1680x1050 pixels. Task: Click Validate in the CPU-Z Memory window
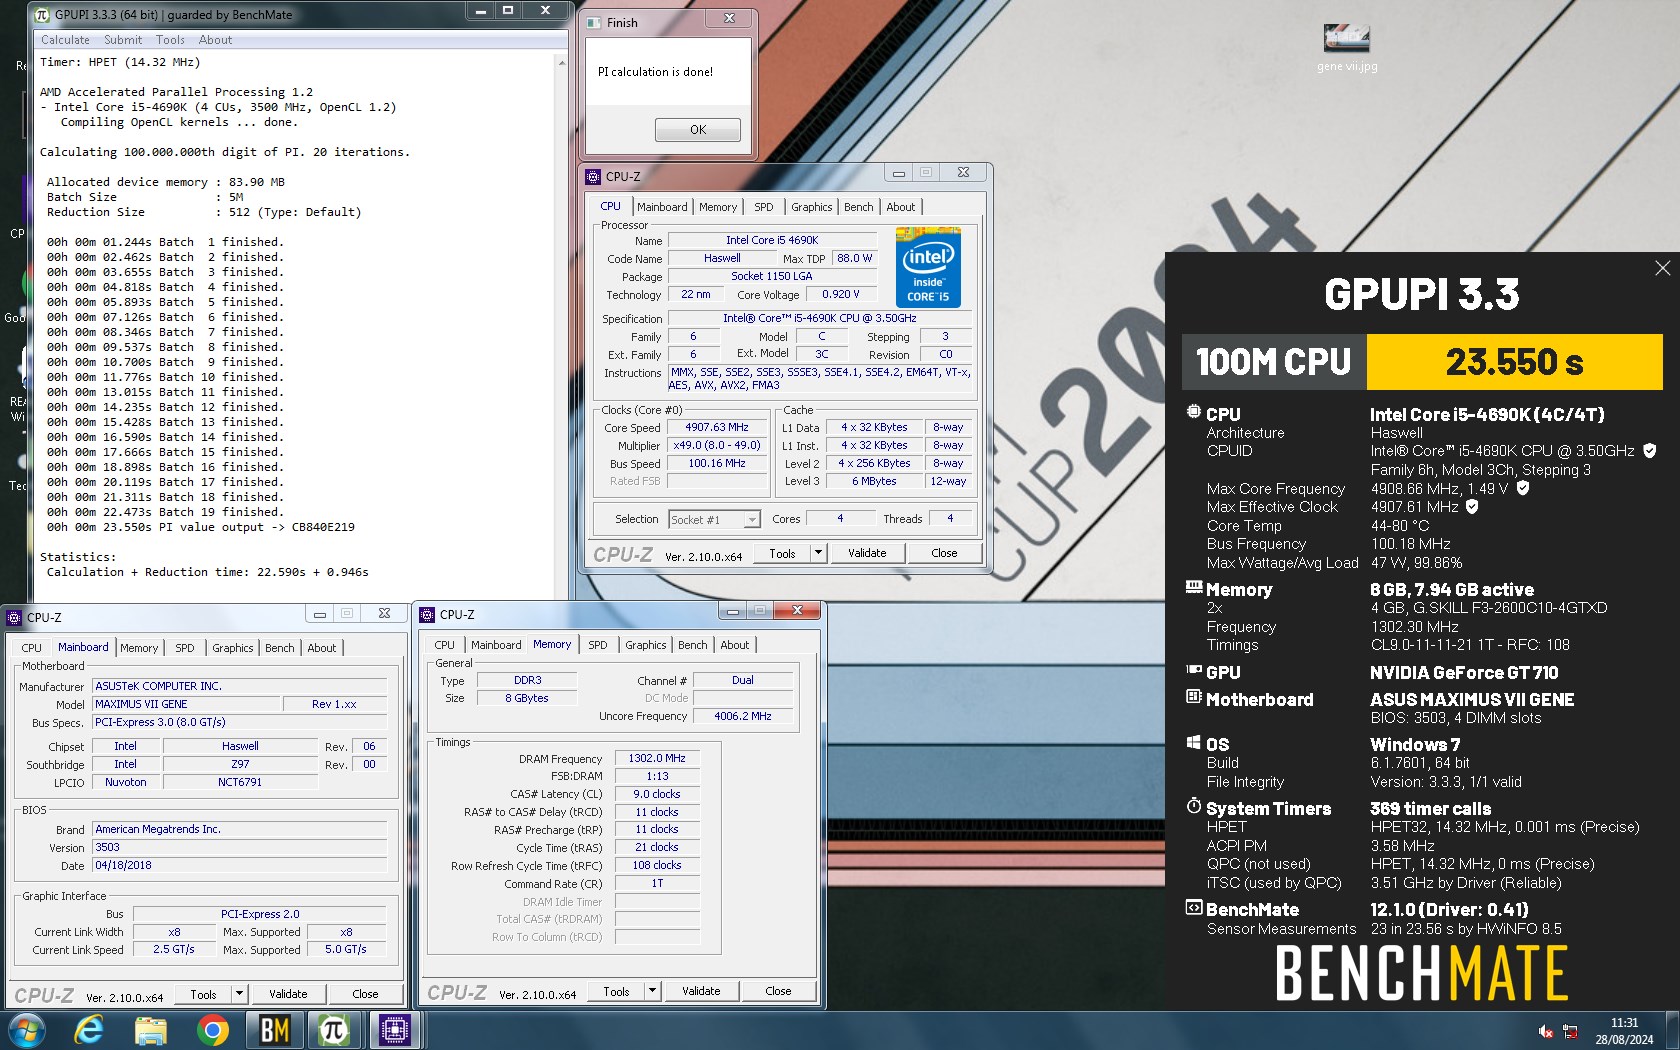[x=701, y=991]
